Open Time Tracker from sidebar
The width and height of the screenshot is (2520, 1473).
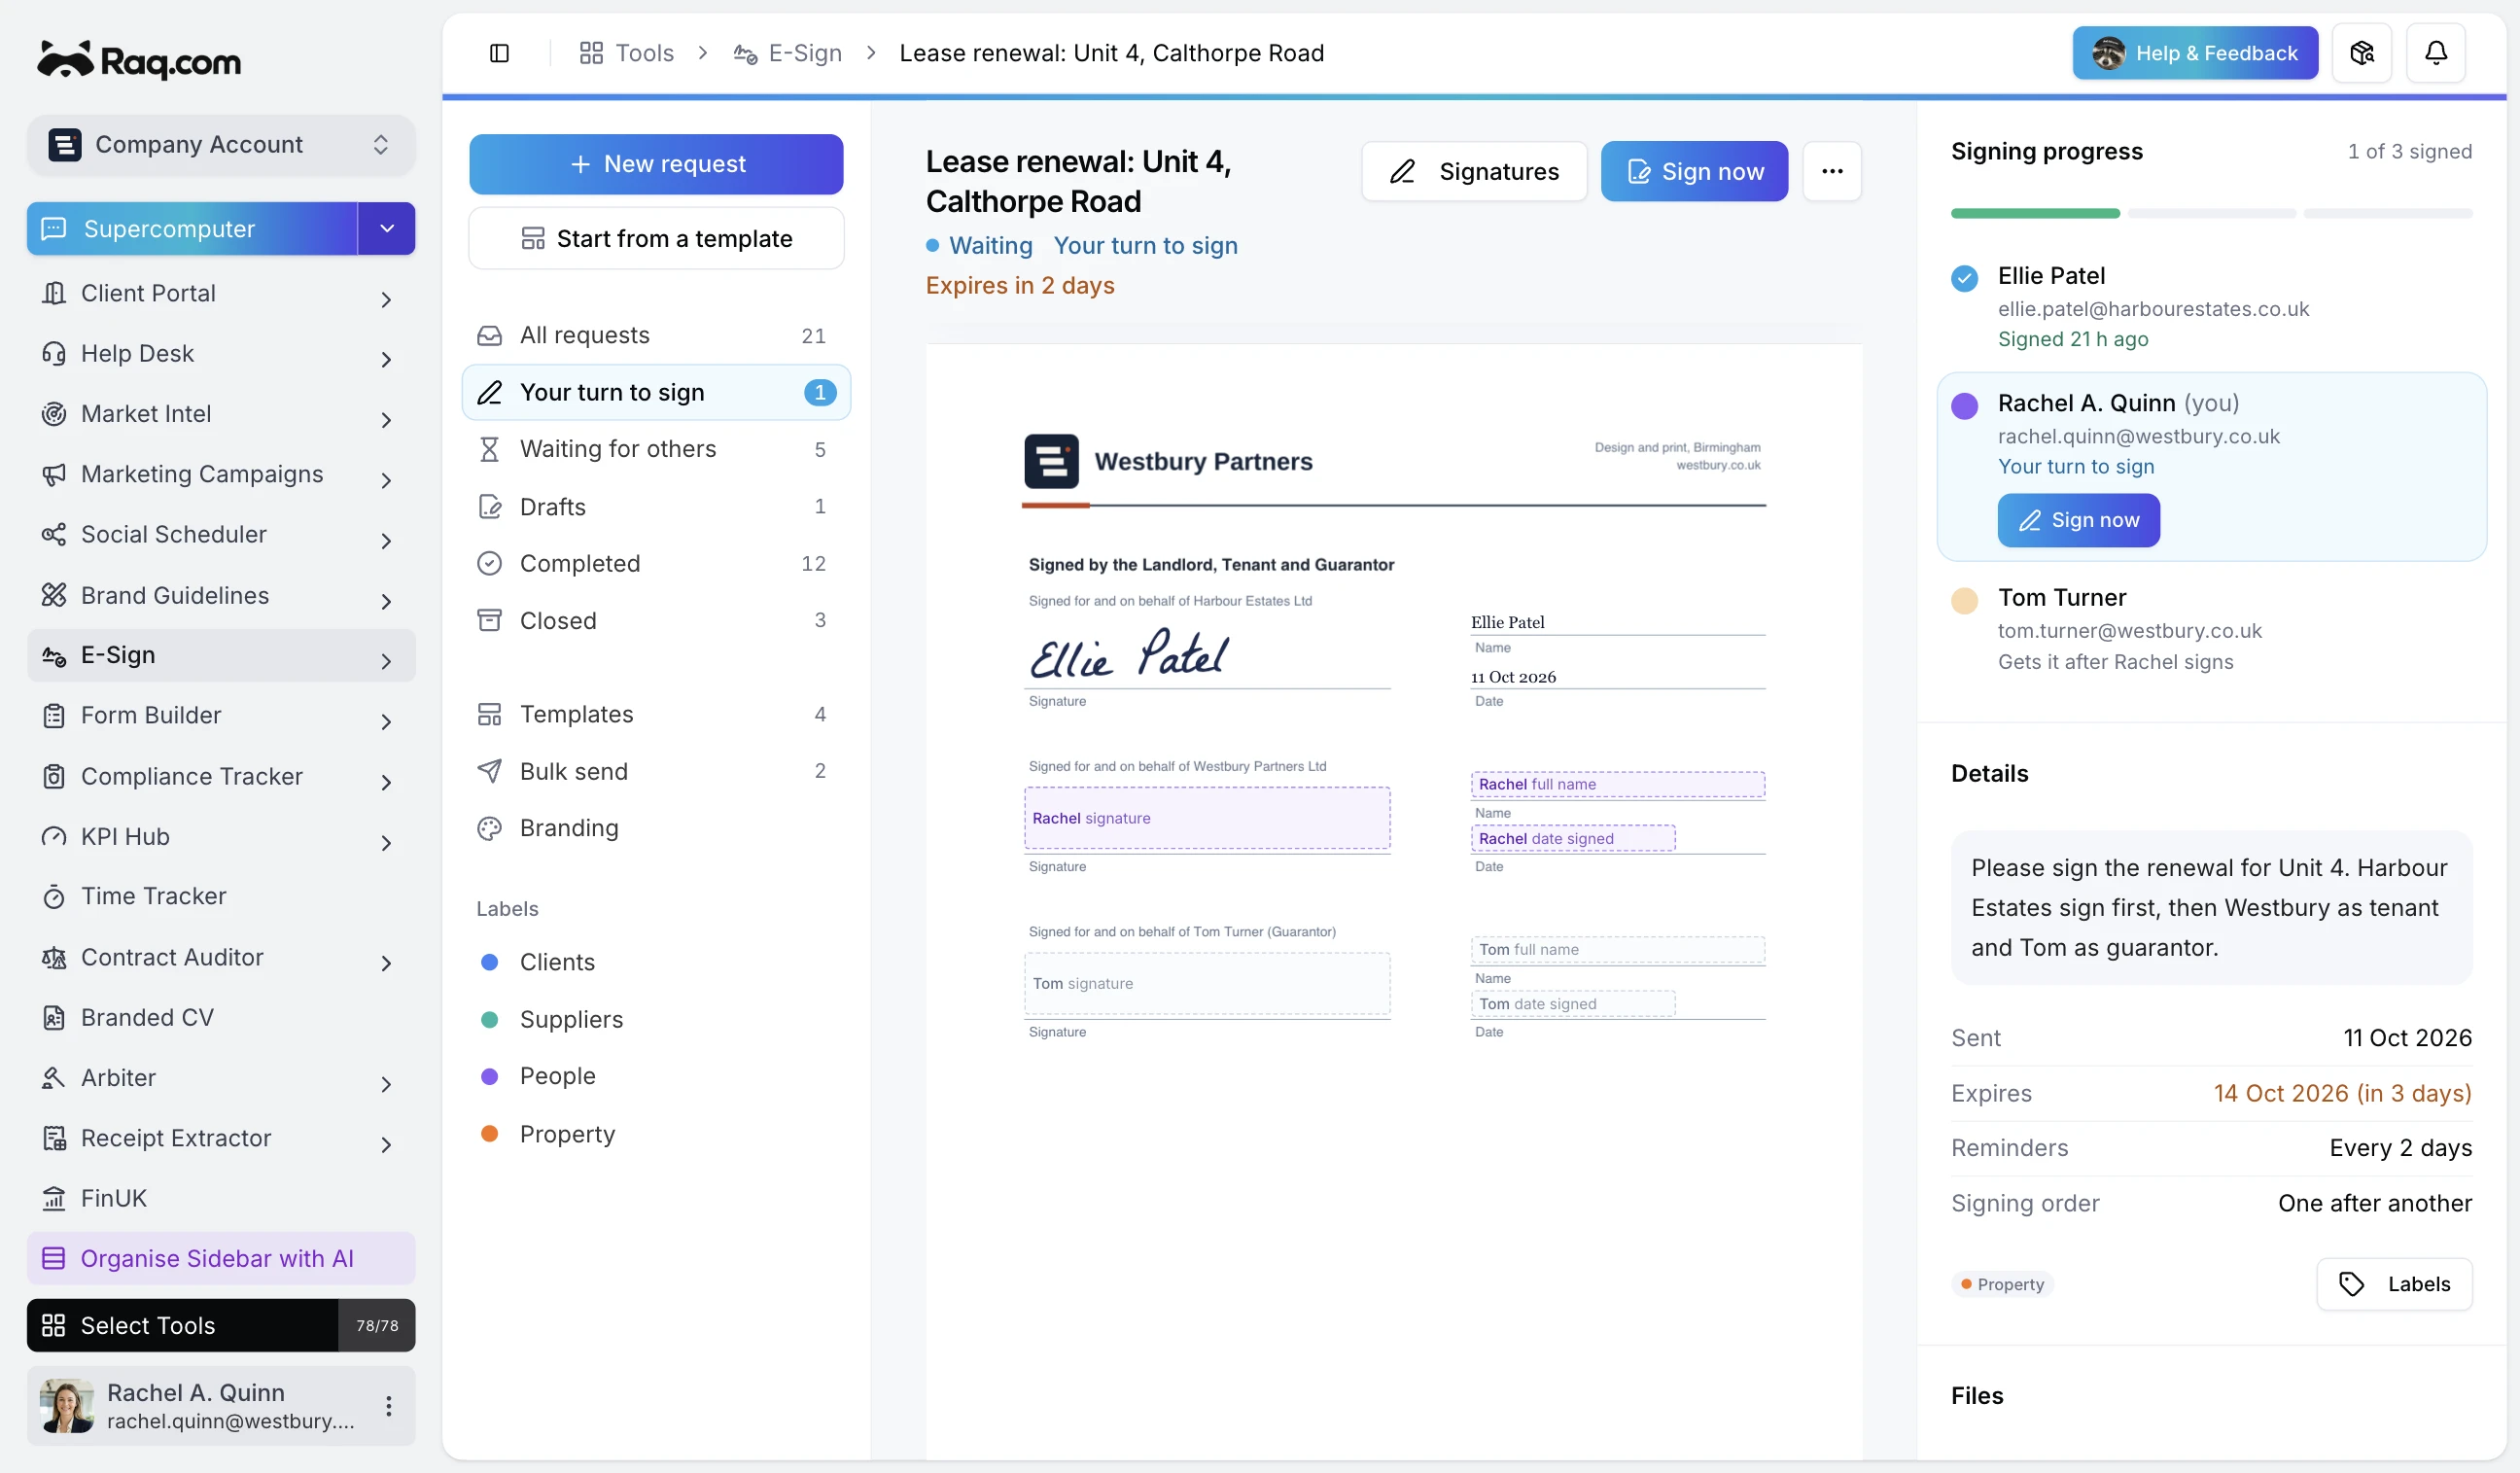click(221, 896)
